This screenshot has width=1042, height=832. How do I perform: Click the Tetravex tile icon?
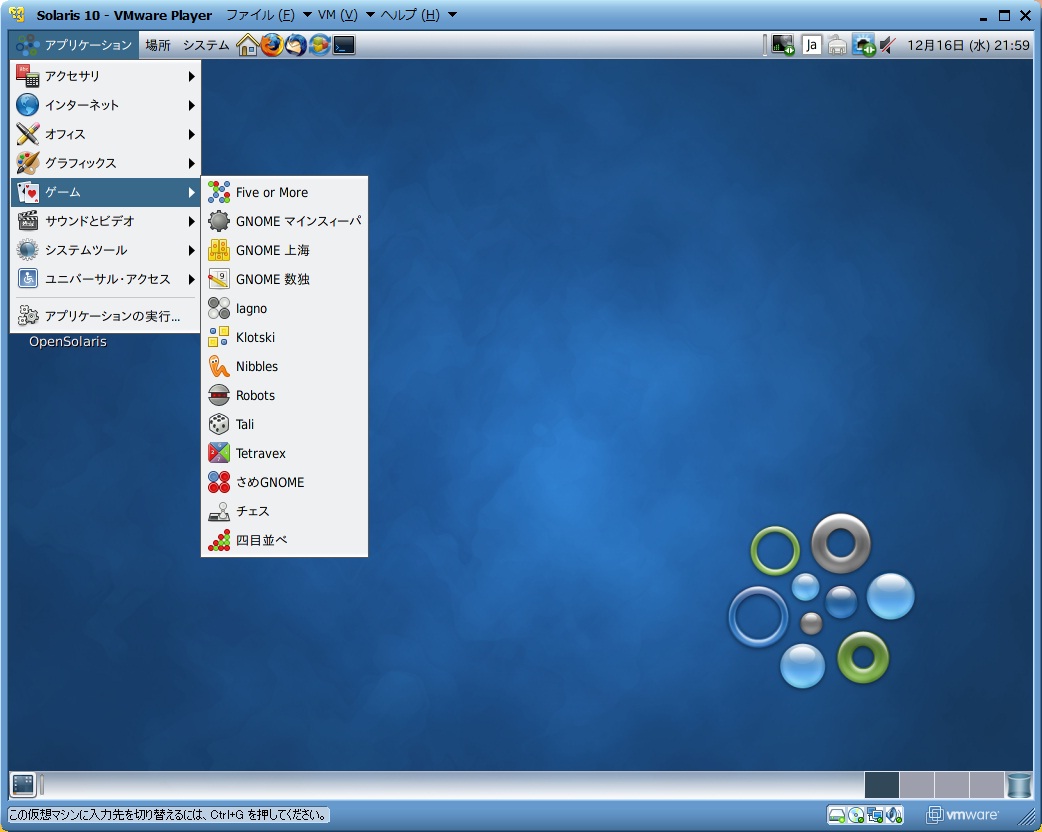click(219, 453)
